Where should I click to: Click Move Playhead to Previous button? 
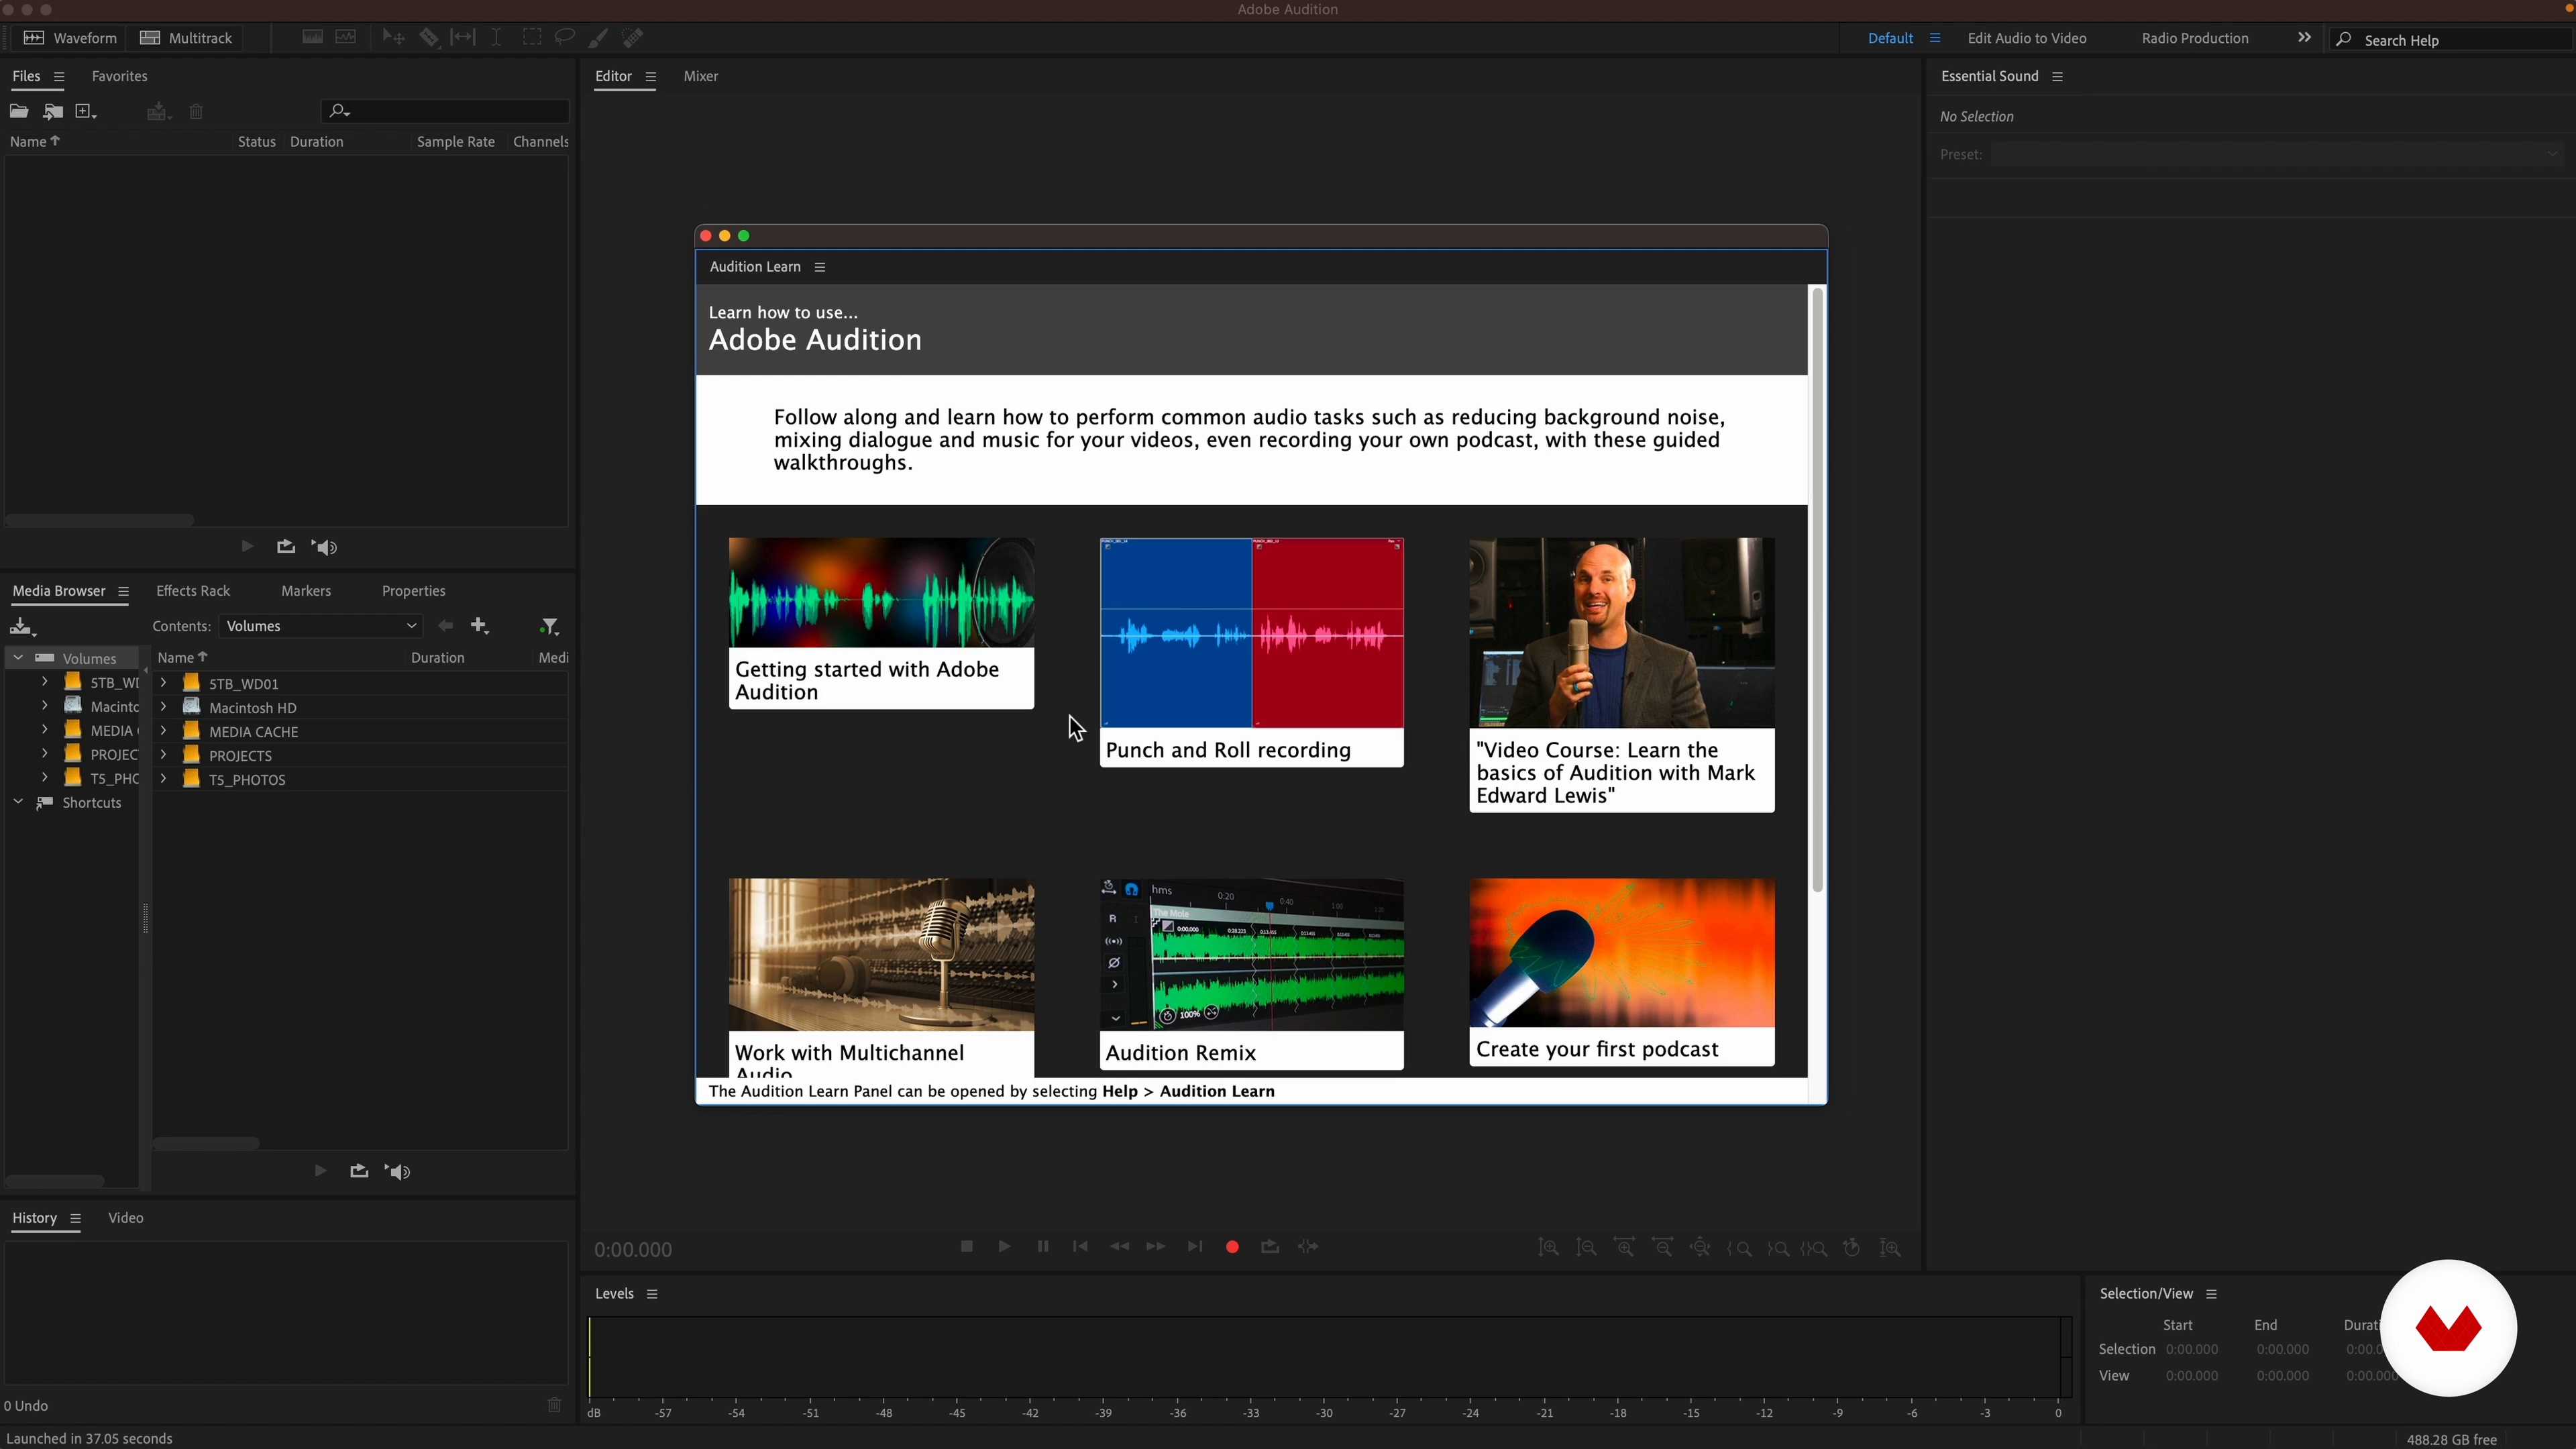[1080, 1247]
